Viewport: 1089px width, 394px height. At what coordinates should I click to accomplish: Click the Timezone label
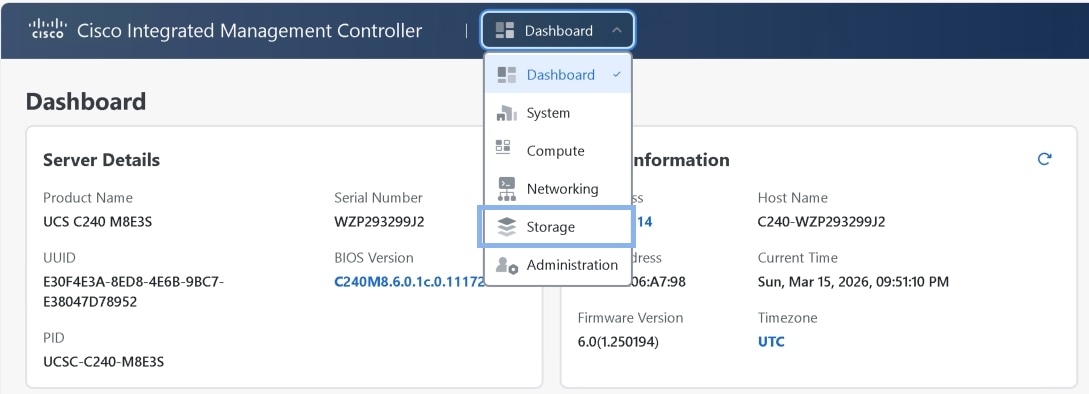coord(788,318)
